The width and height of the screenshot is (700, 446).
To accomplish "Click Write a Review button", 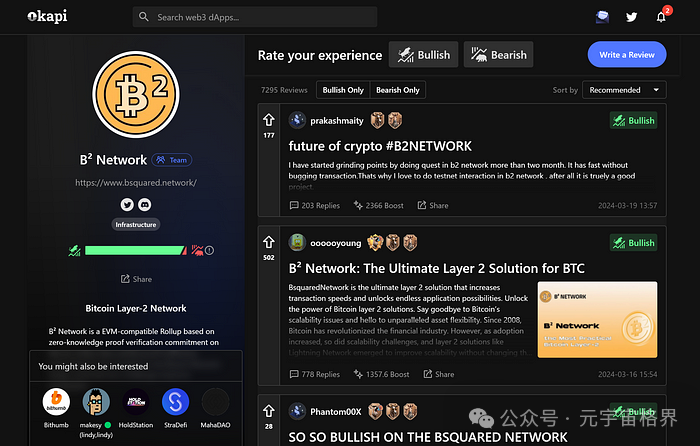I will click(x=627, y=54).
